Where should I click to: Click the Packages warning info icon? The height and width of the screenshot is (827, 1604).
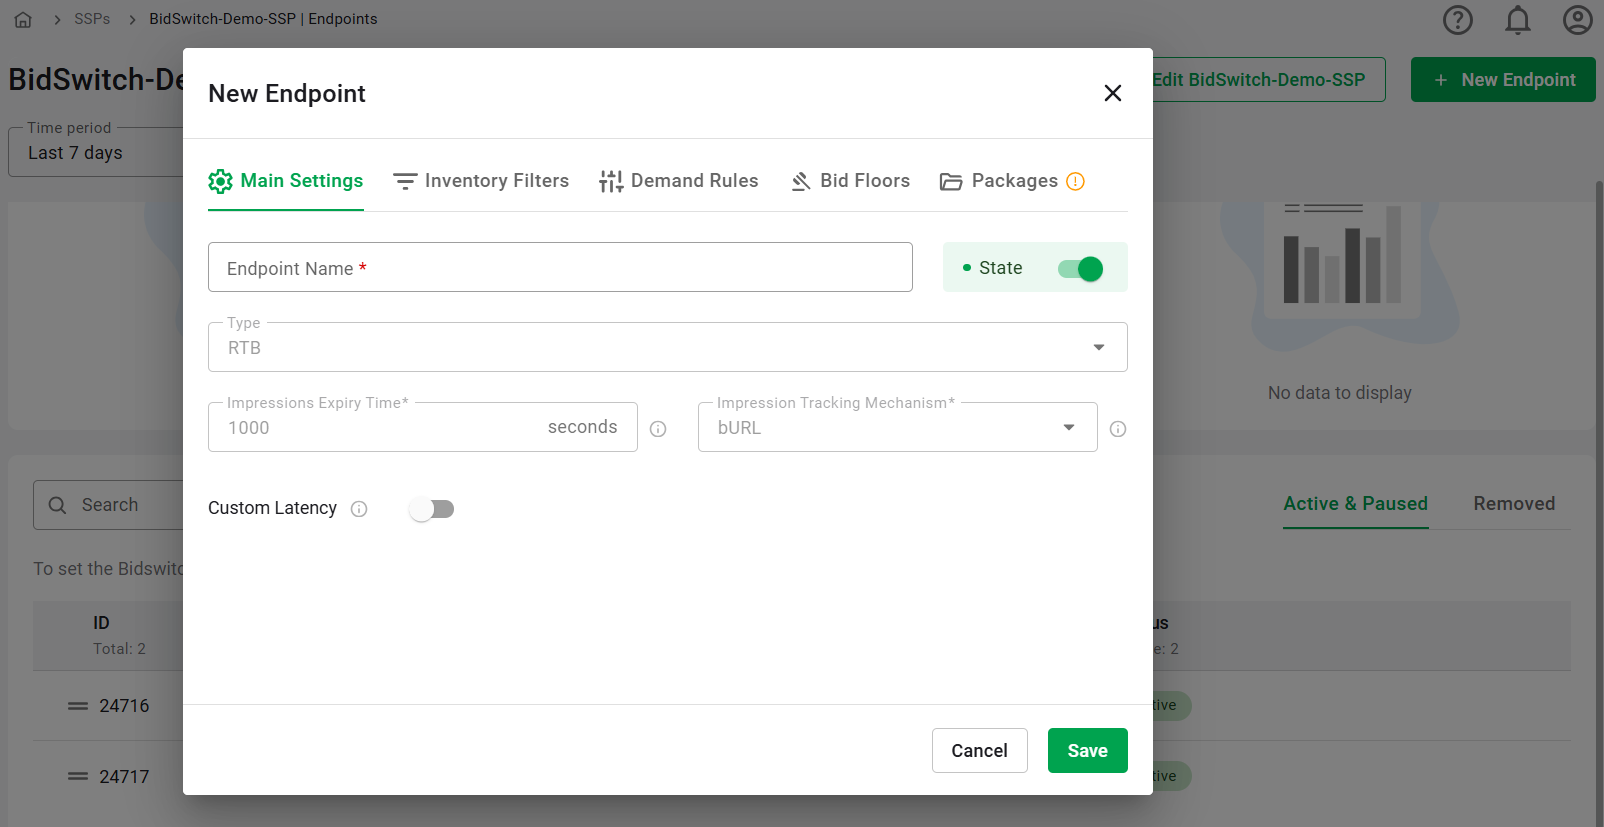[x=1075, y=181]
